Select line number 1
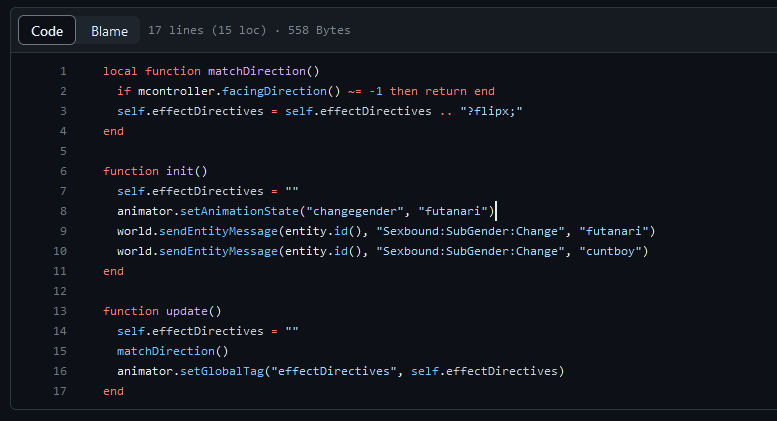 click(63, 71)
